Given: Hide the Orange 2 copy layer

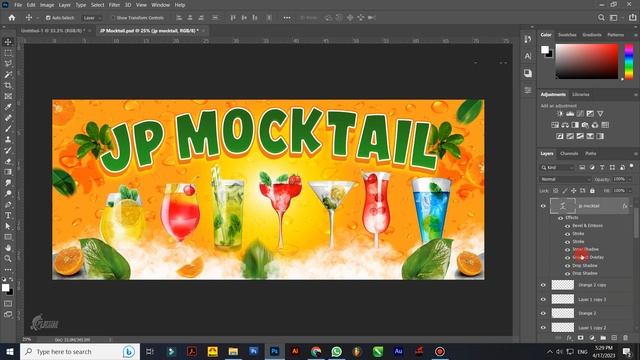Looking at the screenshot, I should (x=543, y=285).
